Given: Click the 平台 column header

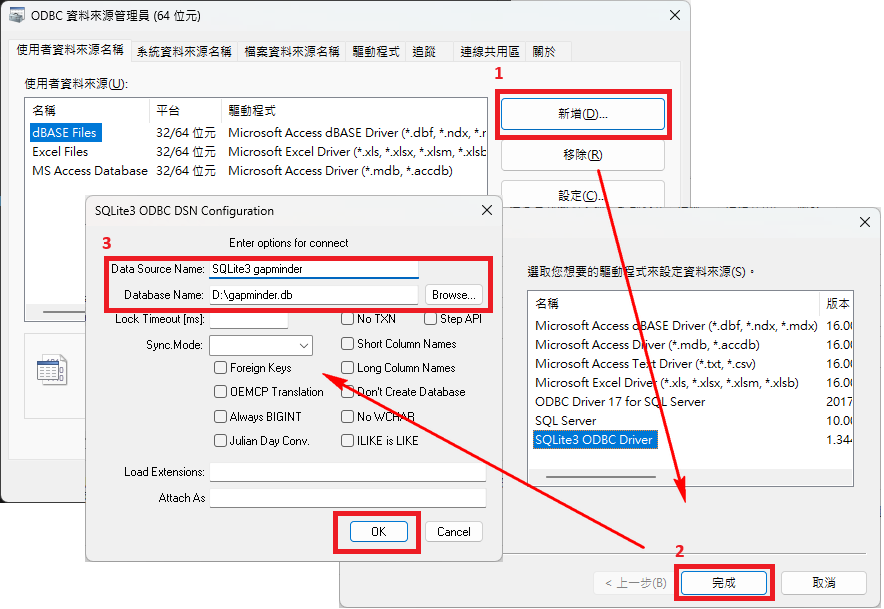Looking at the screenshot, I should [185, 111].
